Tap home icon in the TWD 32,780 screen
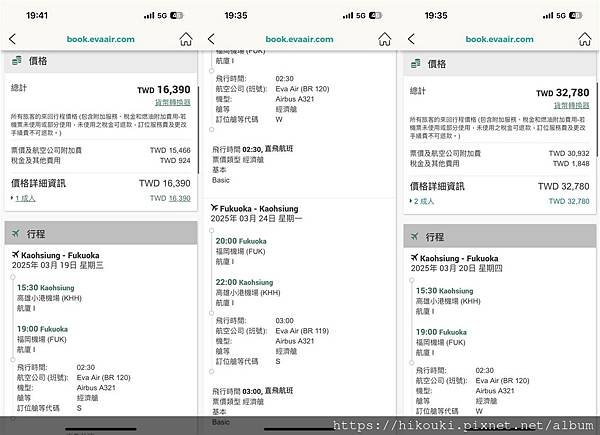 click(585, 39)
